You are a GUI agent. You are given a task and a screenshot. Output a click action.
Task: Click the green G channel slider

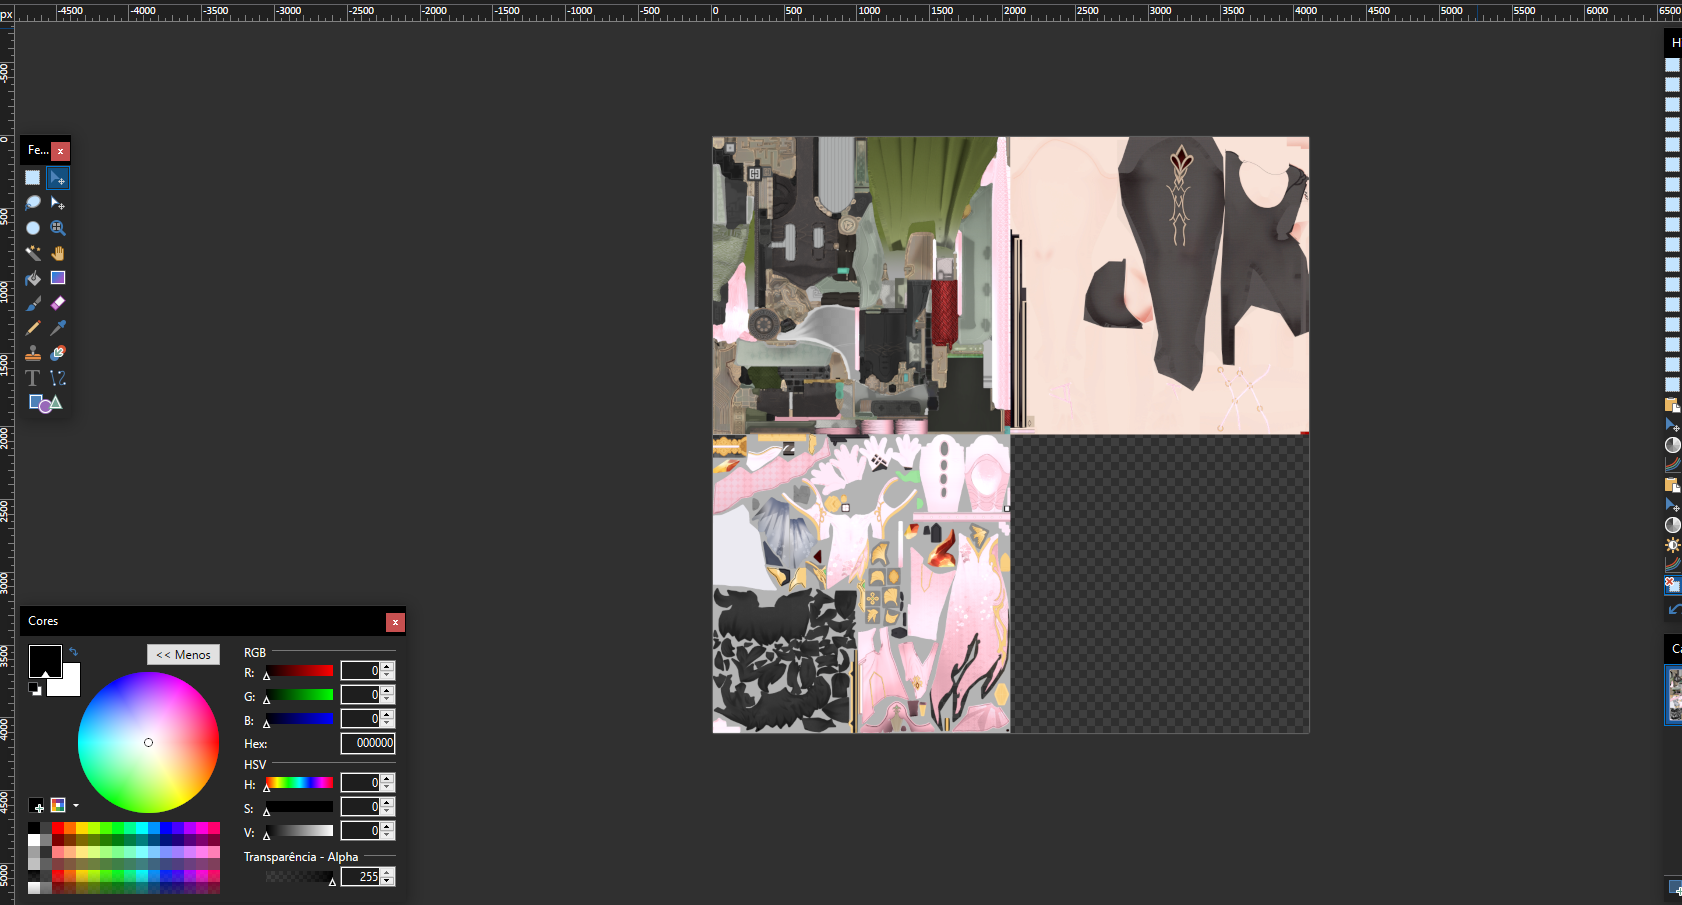299,695
